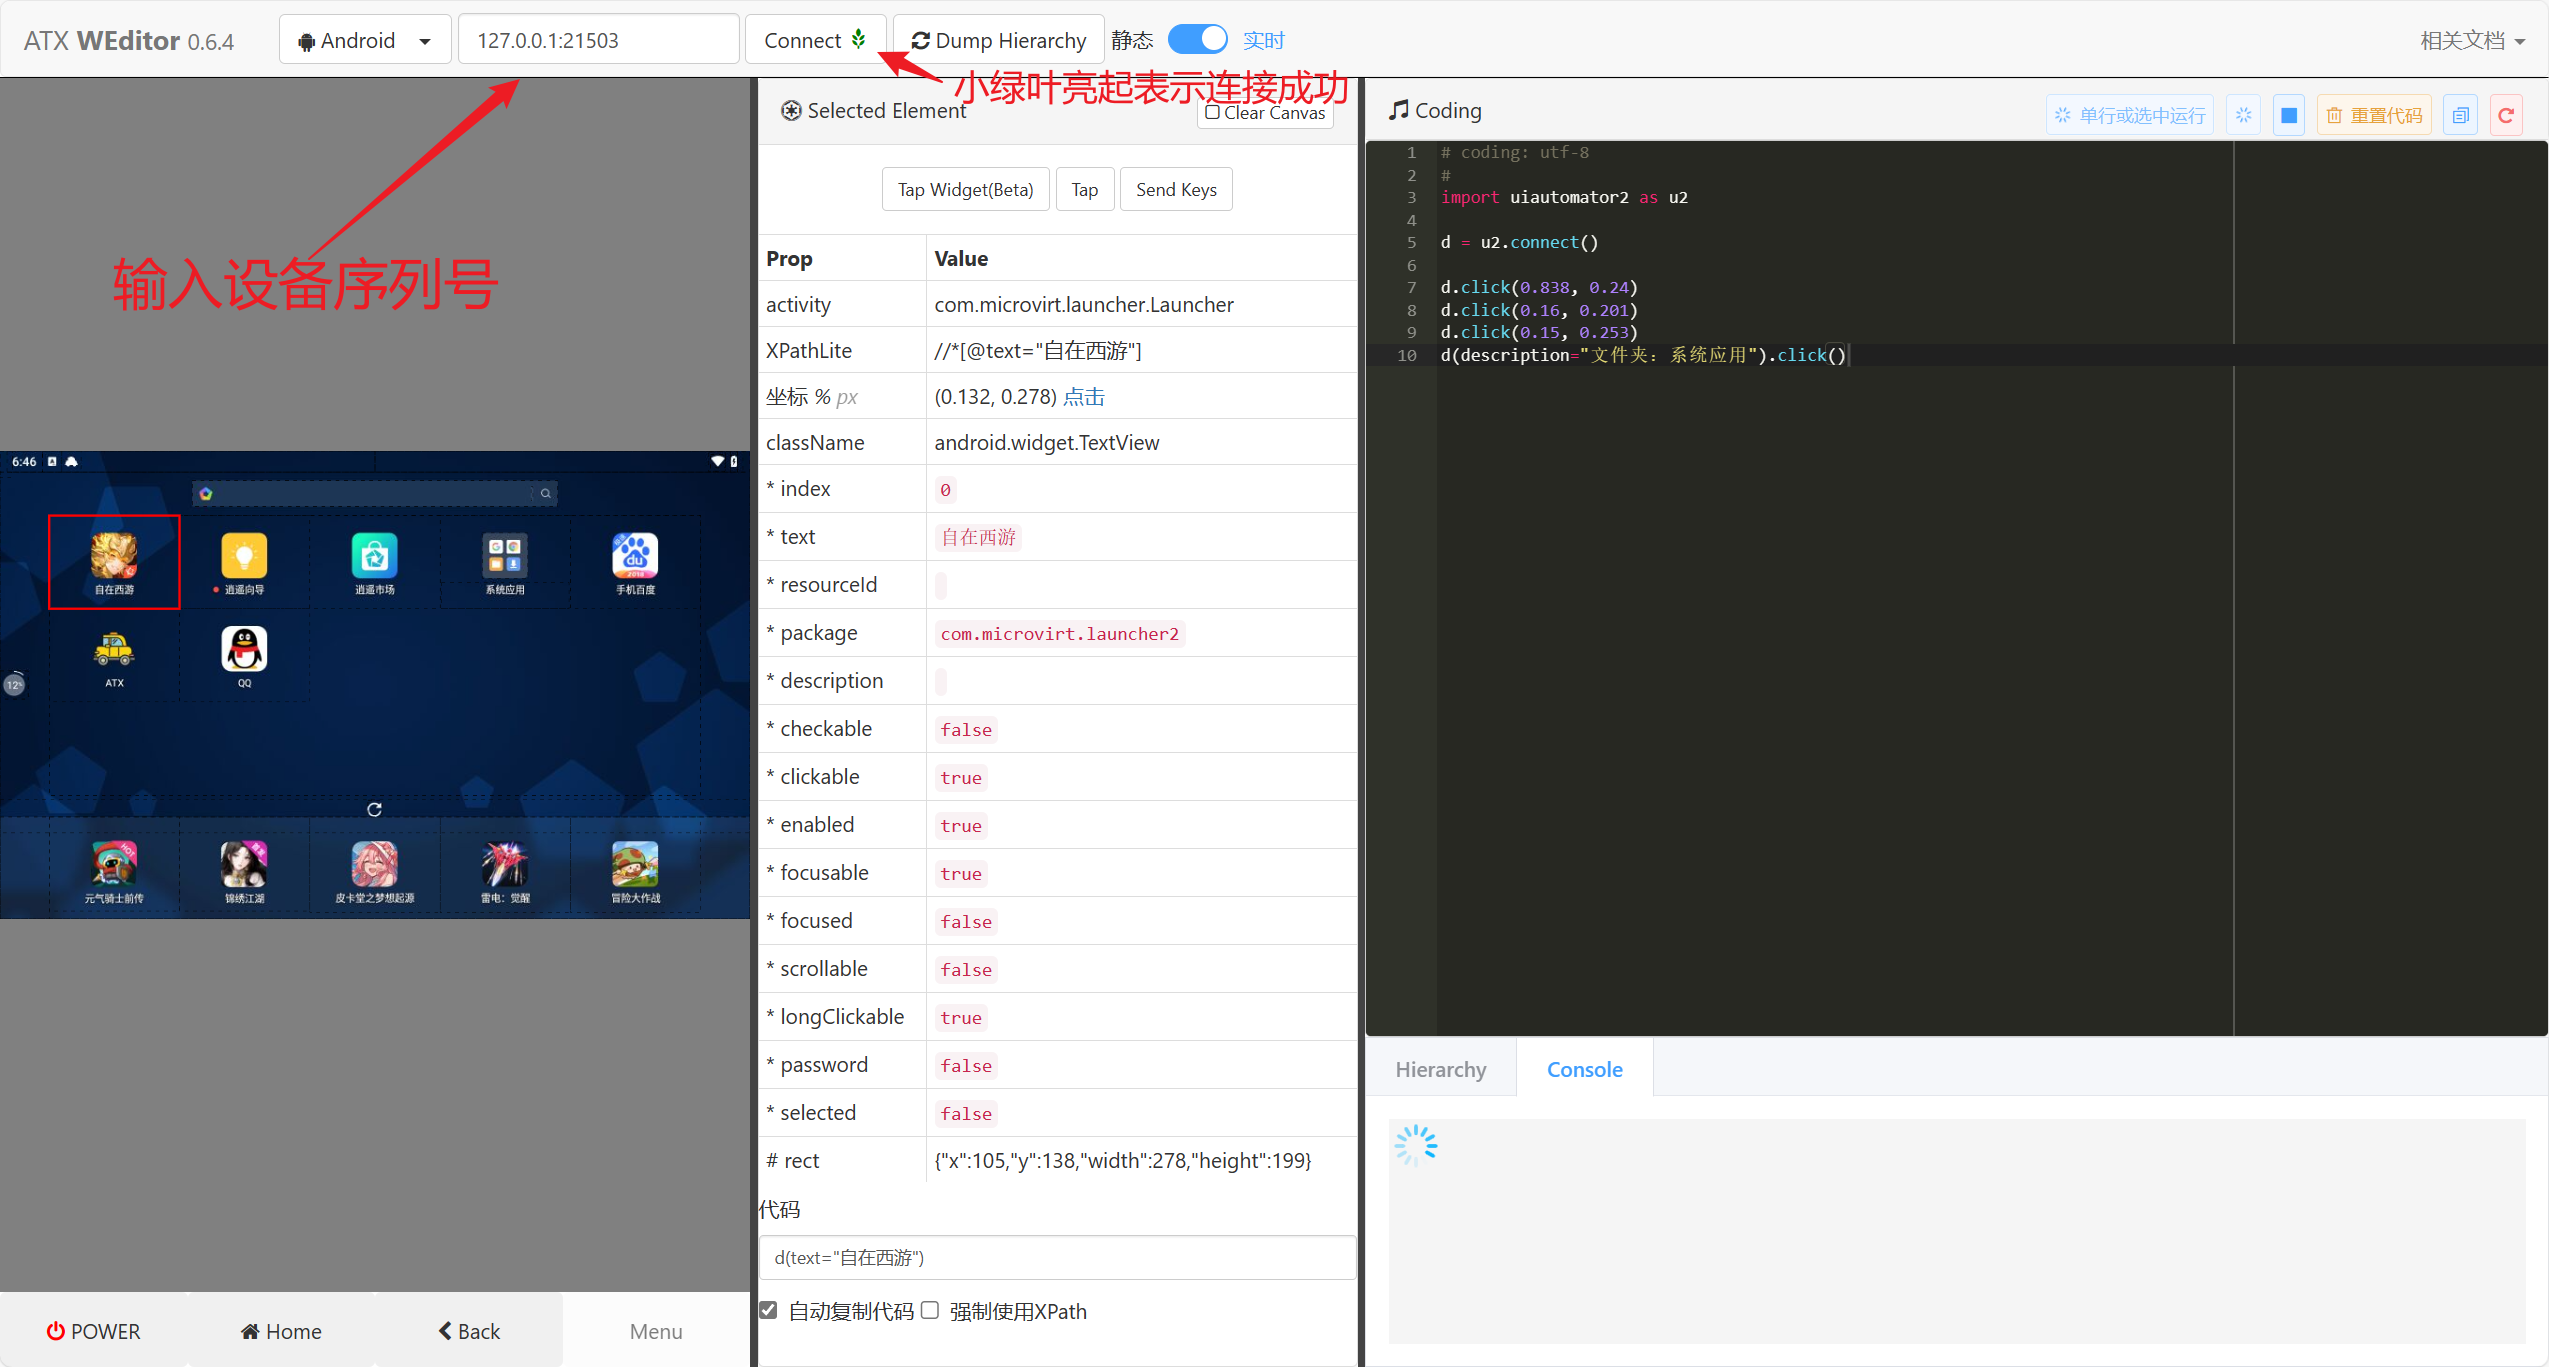This screenshot has height=1367, width=2549.
Task: Check the 强制使用XPath checkbox
Action: [x=930, y=1310]
